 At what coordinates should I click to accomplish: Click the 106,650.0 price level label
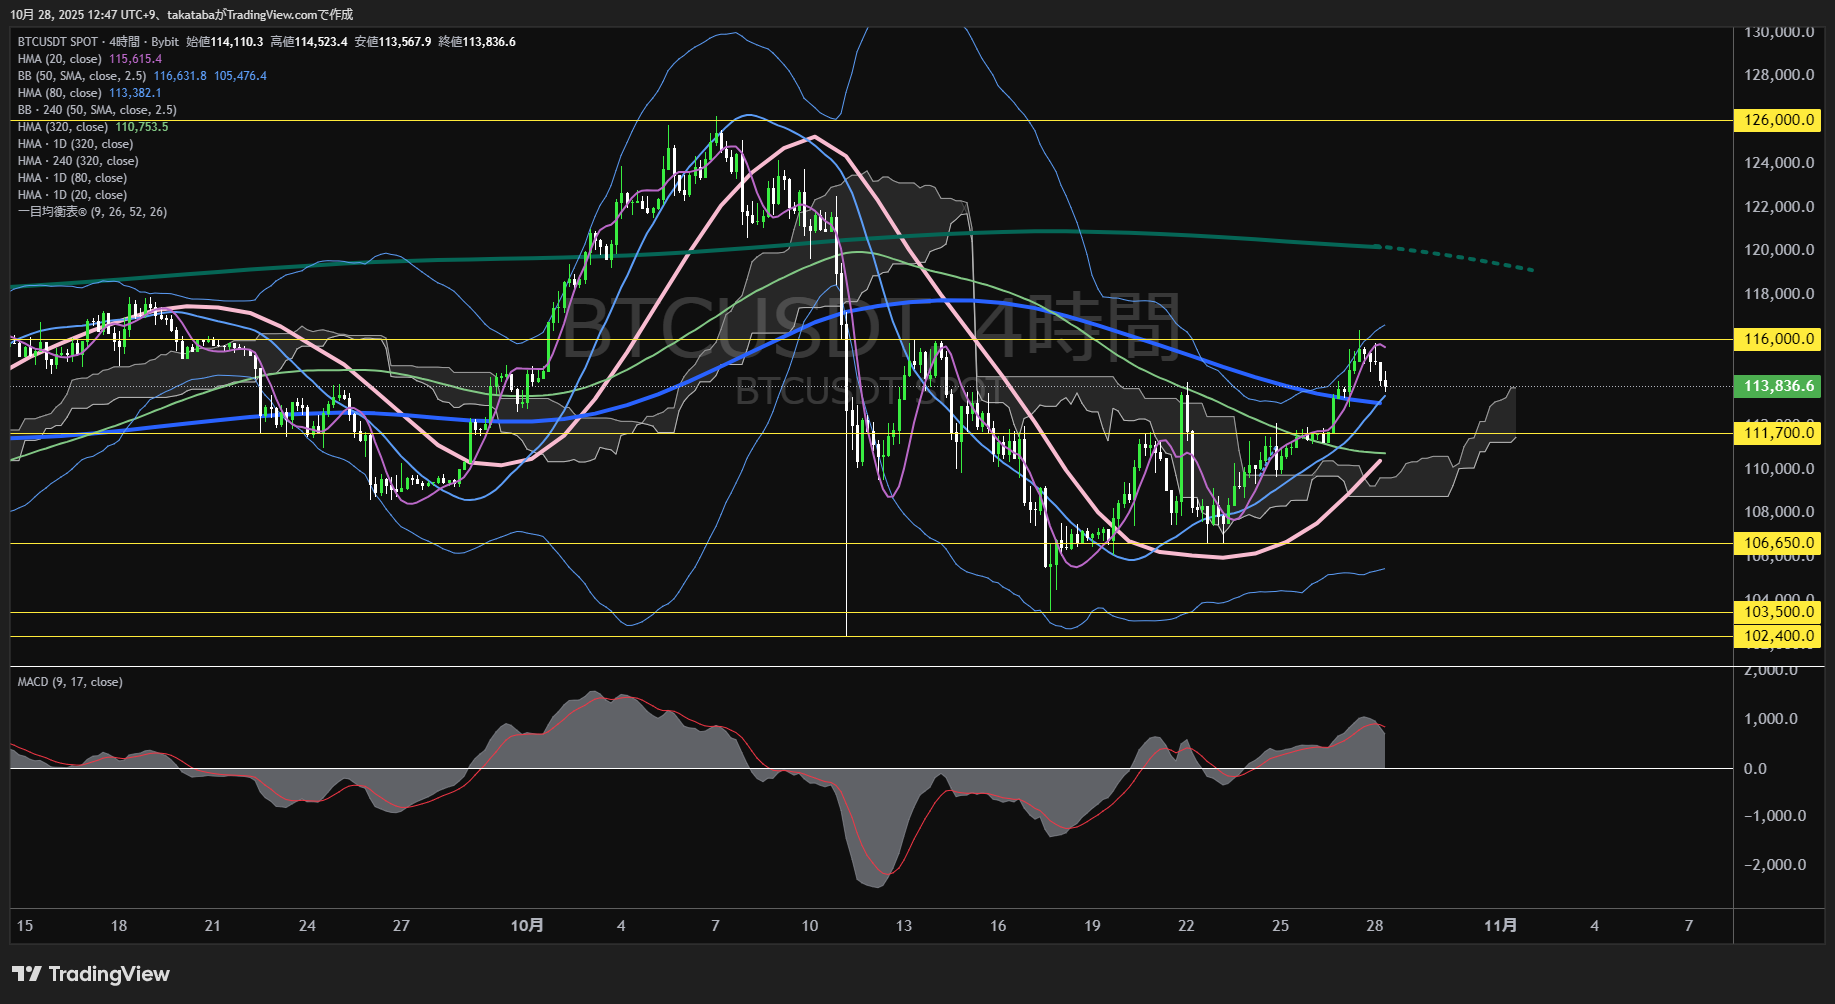[1778, 543]
